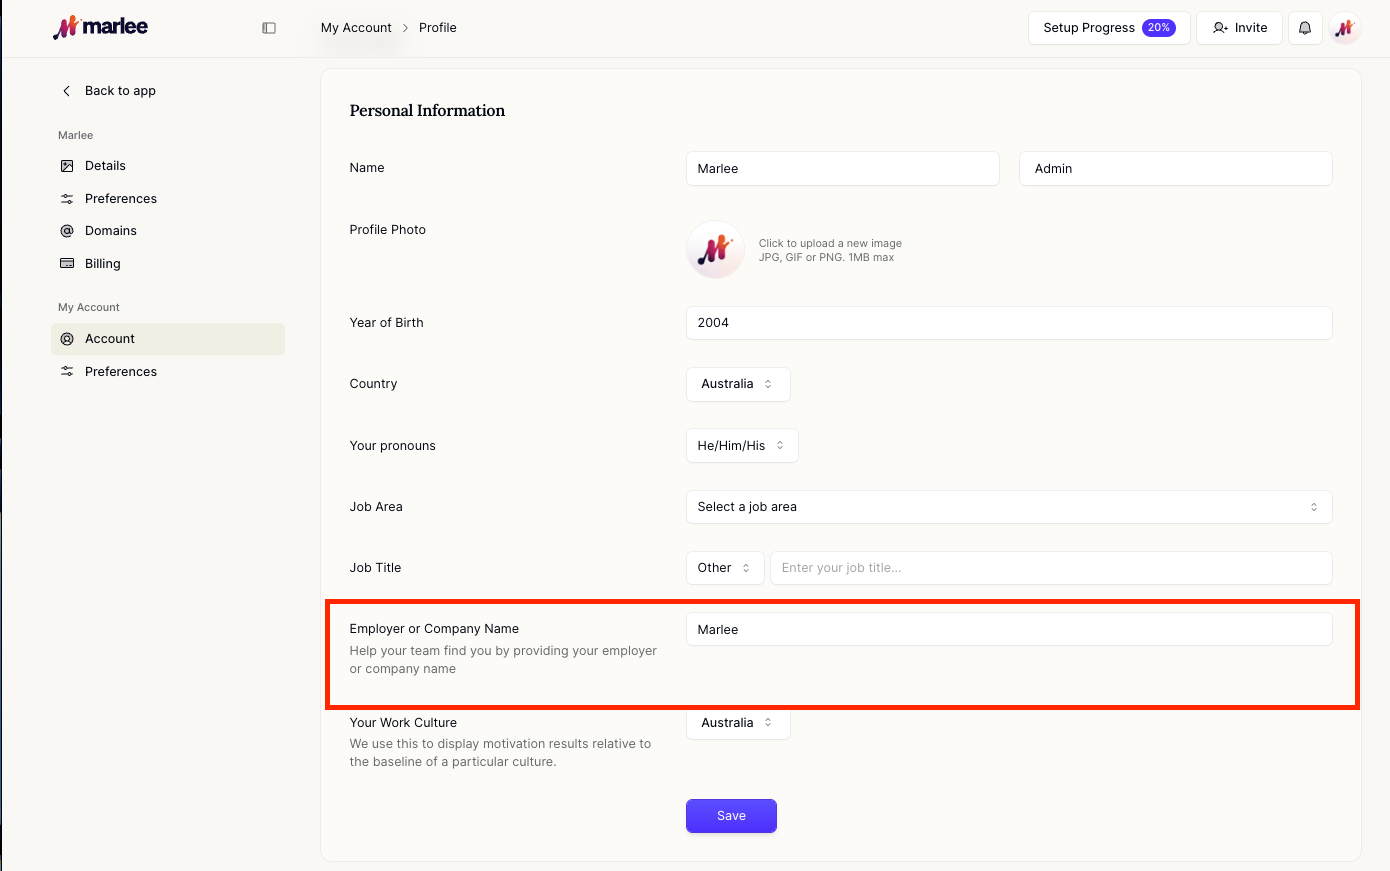
Task: Open Setup Progress button
Action: coord(1109,28)
